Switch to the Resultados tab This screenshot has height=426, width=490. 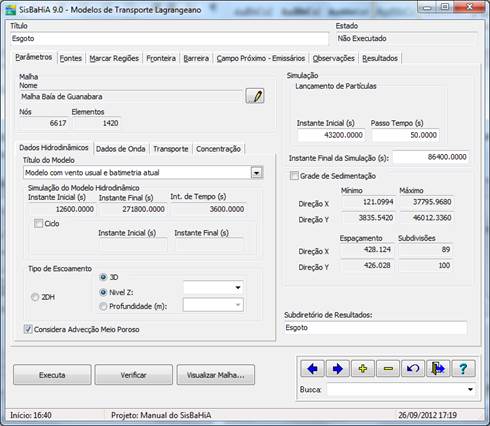(x=380, y=58)
